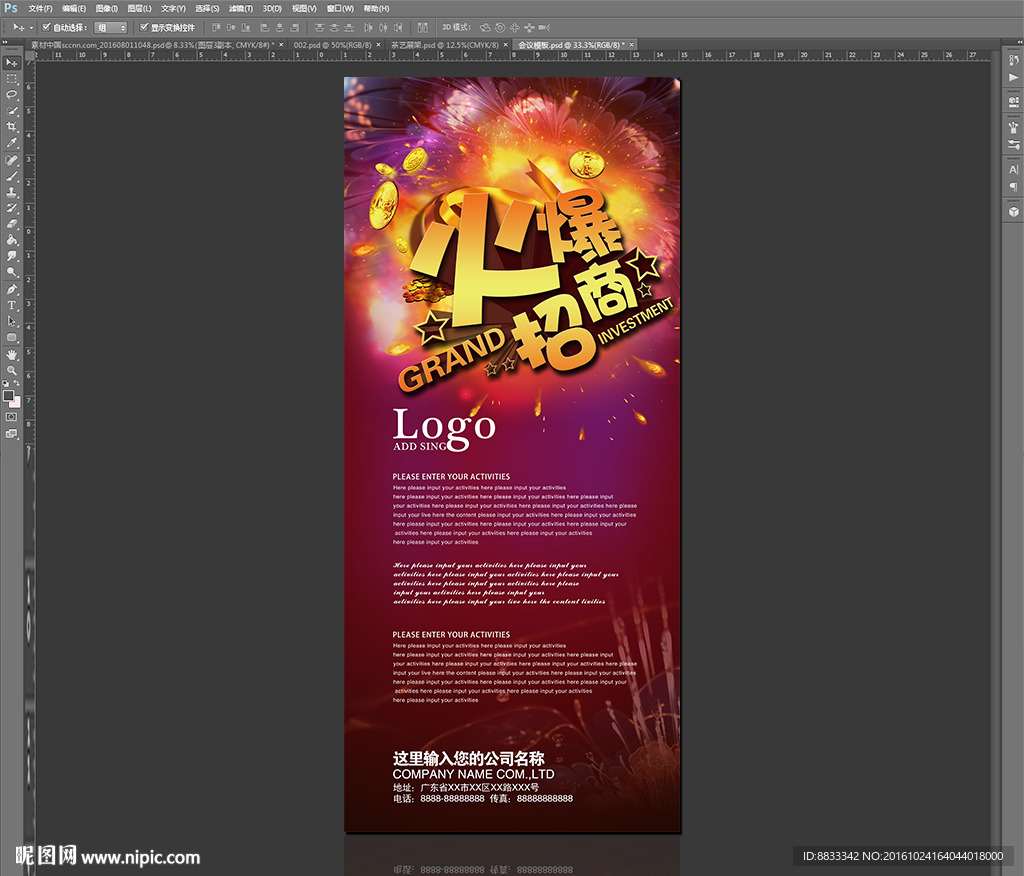The image size is (1024, 876).
Task: Open the auto-select 组 dropdown
Action: point(110,27)
